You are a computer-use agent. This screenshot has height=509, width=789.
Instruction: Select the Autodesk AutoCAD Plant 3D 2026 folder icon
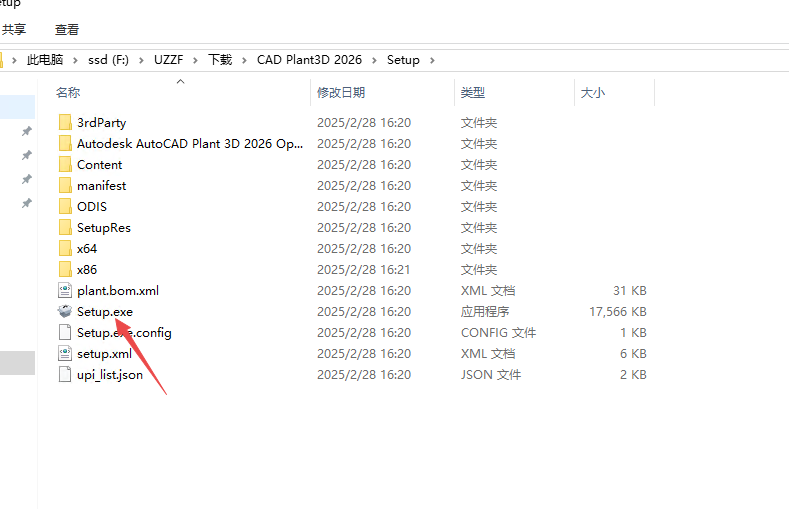pos(65,143)
